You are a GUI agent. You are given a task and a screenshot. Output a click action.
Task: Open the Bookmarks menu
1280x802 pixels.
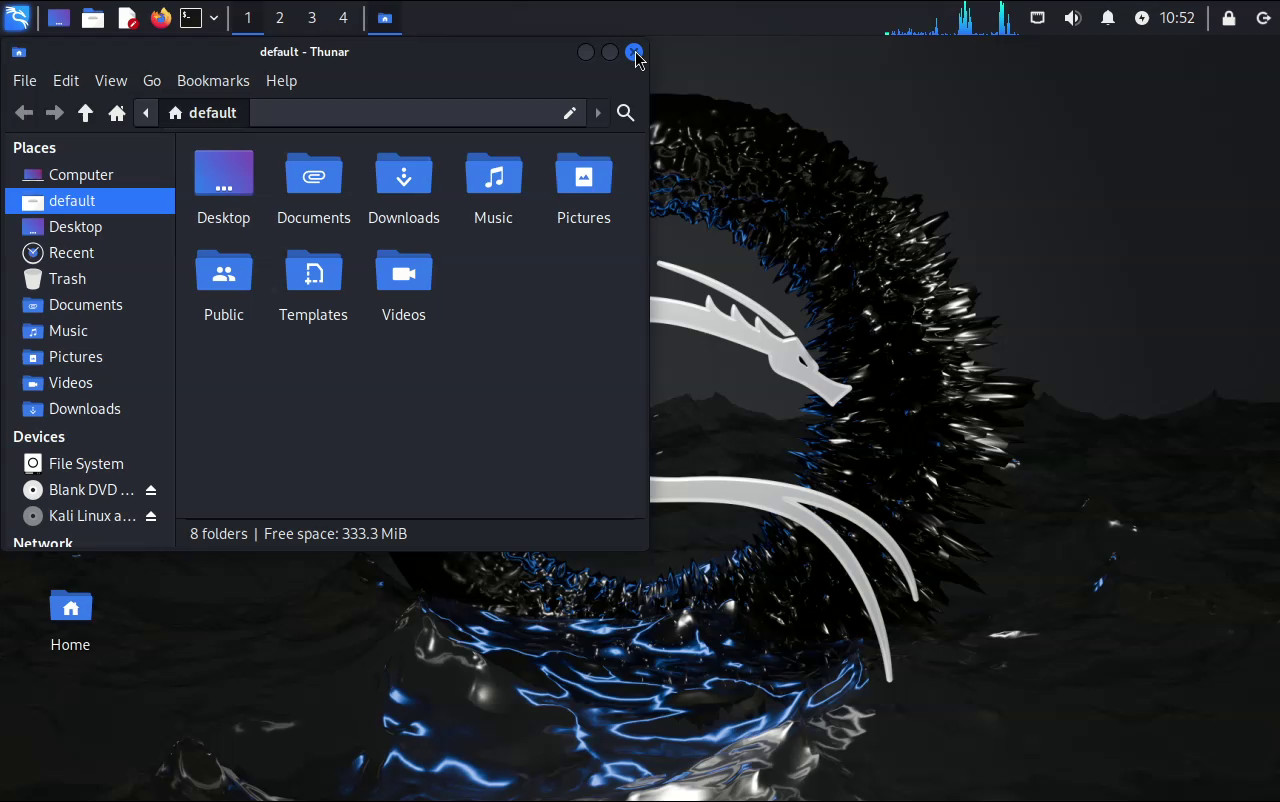point(213,80)
